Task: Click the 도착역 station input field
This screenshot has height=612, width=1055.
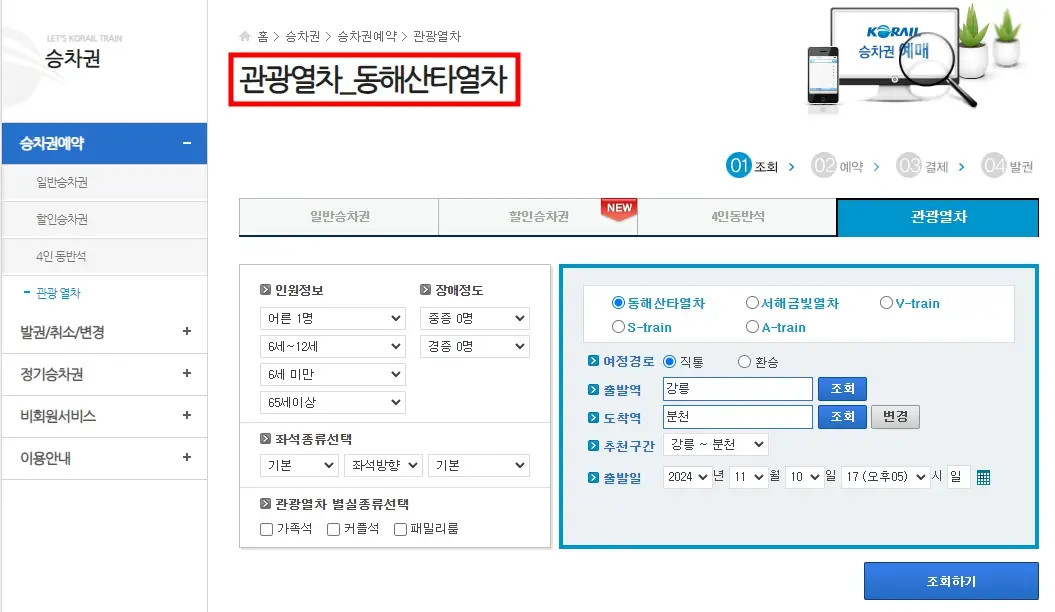Action: click(x=737, y=416)
